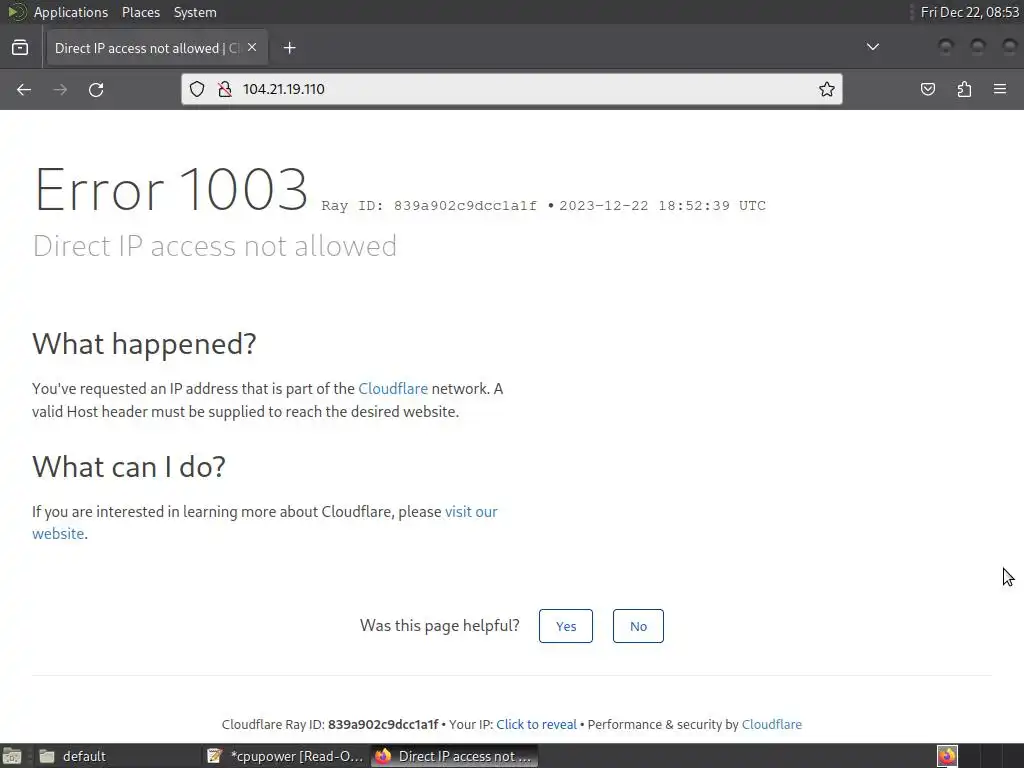
Task: Click to reveal your IP
Action: tap(536, 724)
